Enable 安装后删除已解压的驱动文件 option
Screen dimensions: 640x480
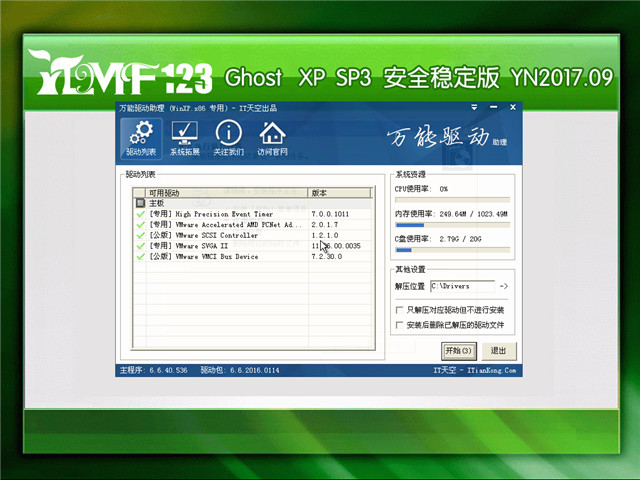pyautogui.click(x=400, y=325)
